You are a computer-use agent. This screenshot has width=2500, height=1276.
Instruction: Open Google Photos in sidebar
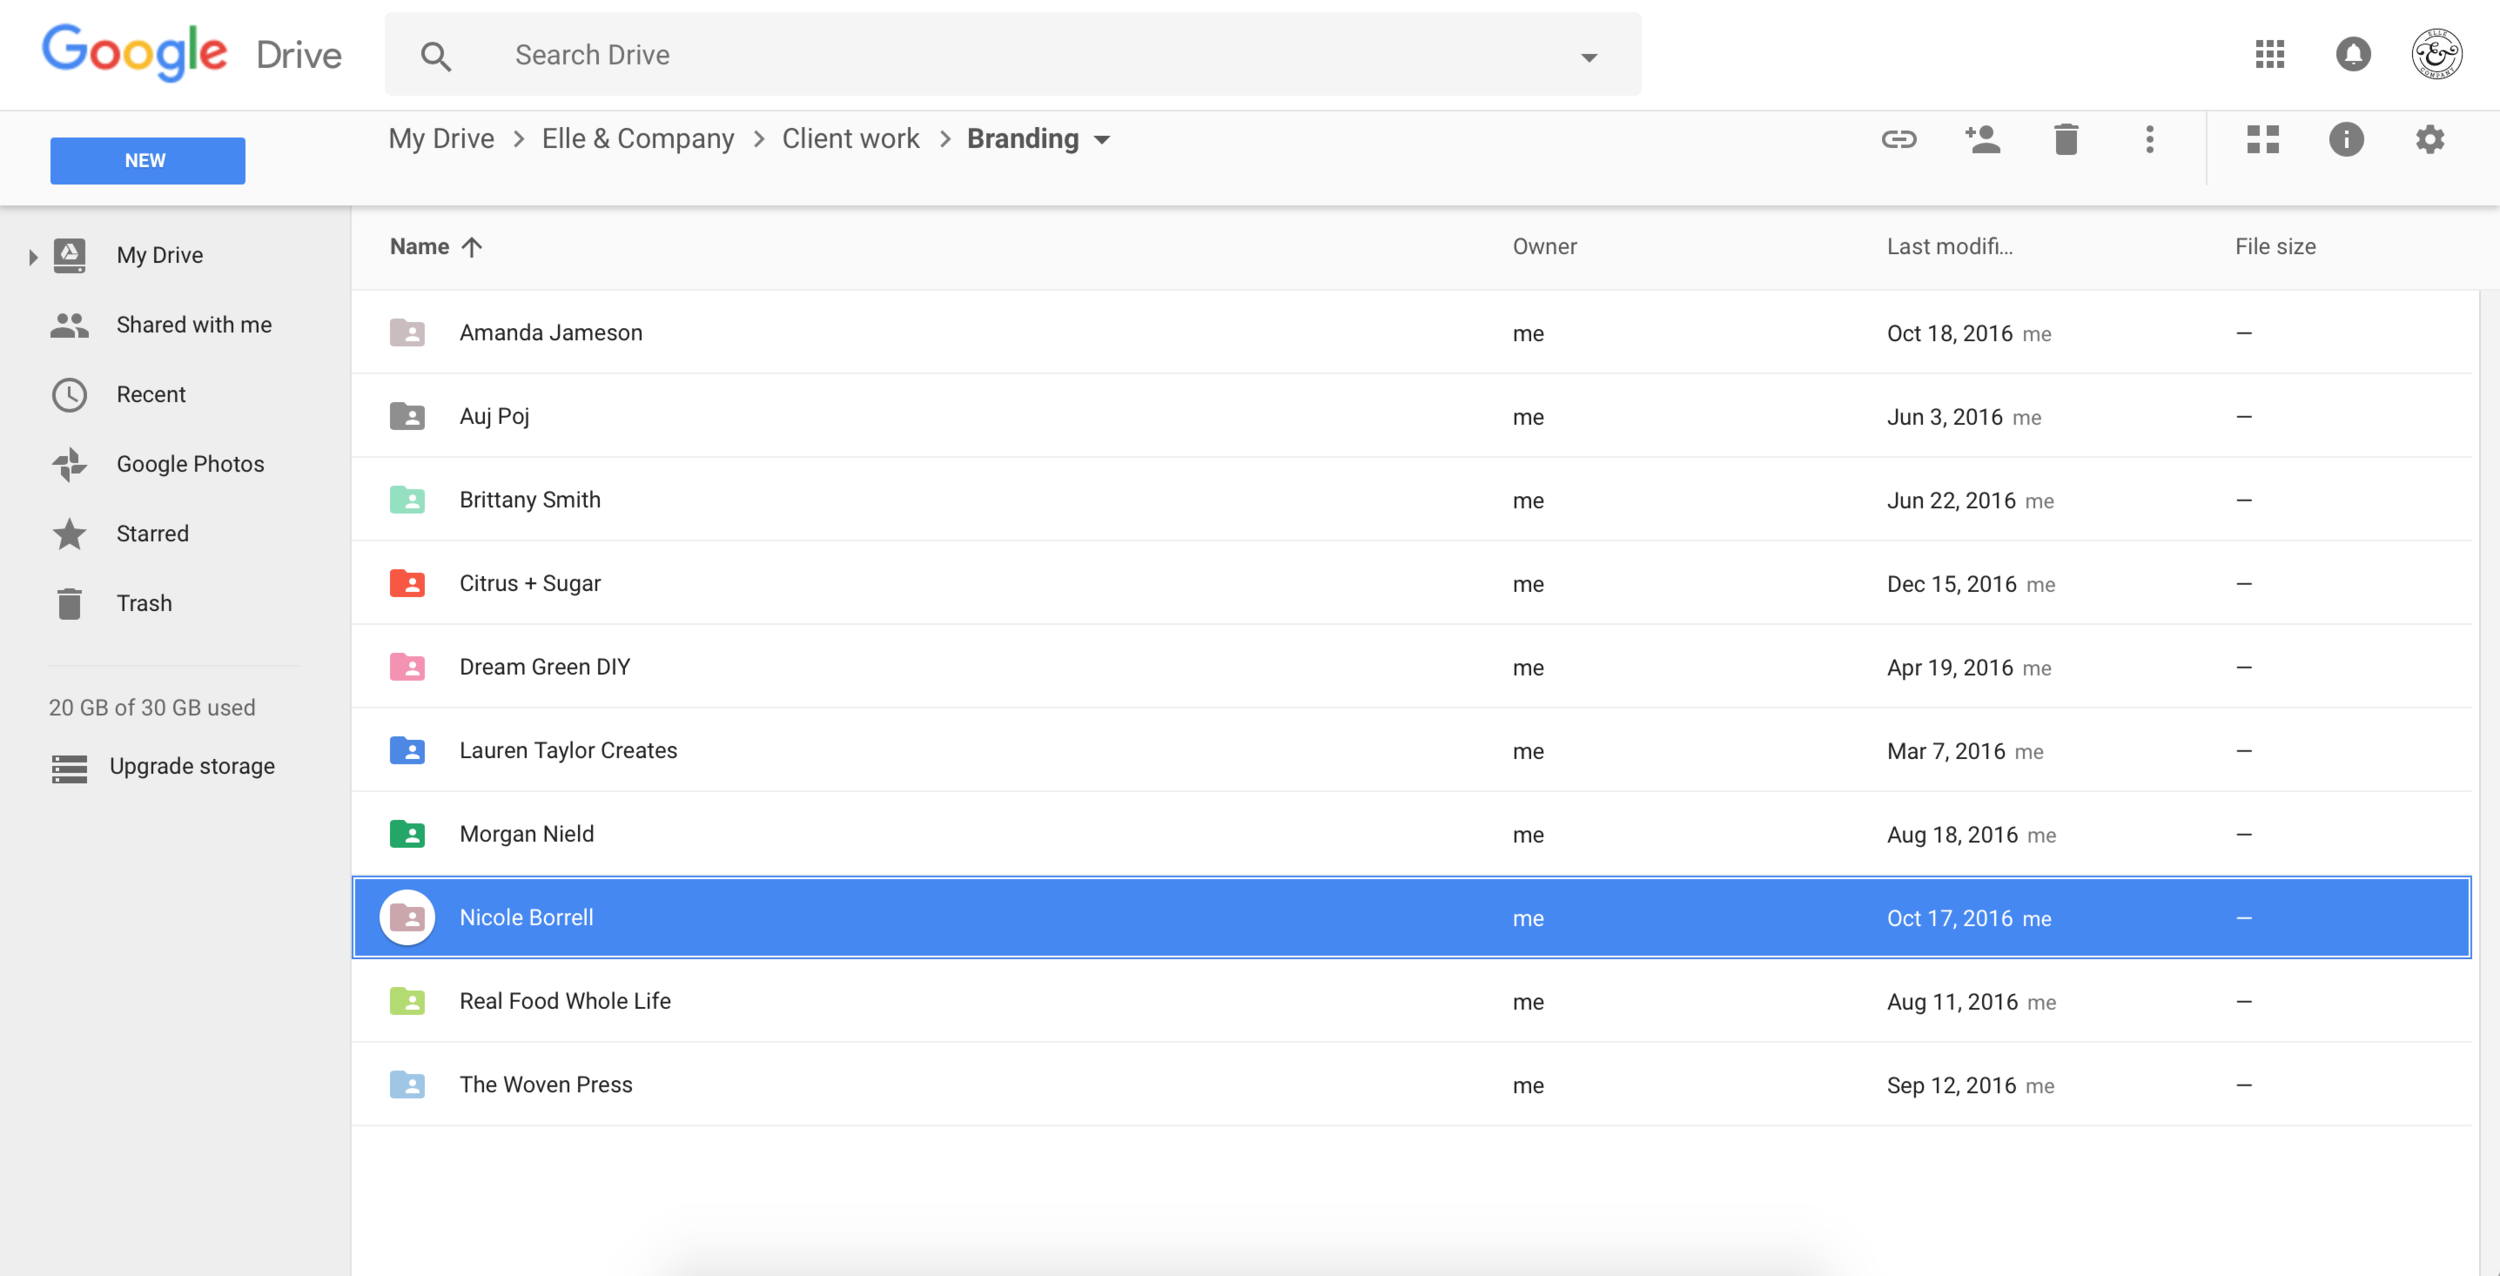190,463
